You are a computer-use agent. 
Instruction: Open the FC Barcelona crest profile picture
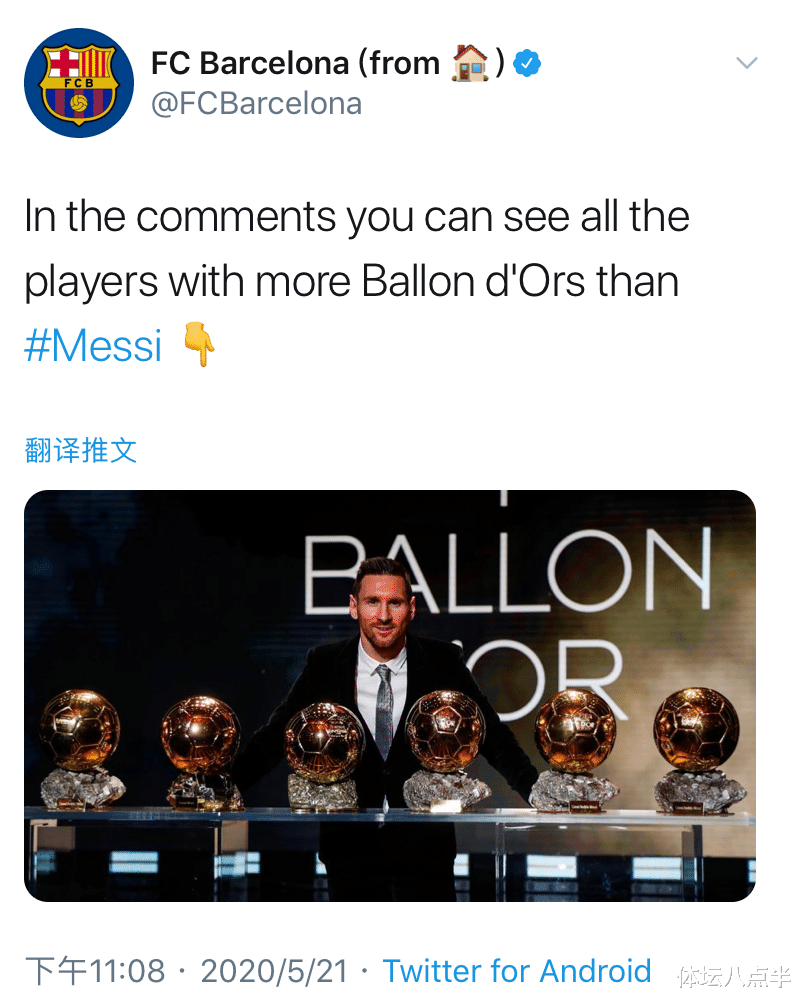tap(79, 83)
